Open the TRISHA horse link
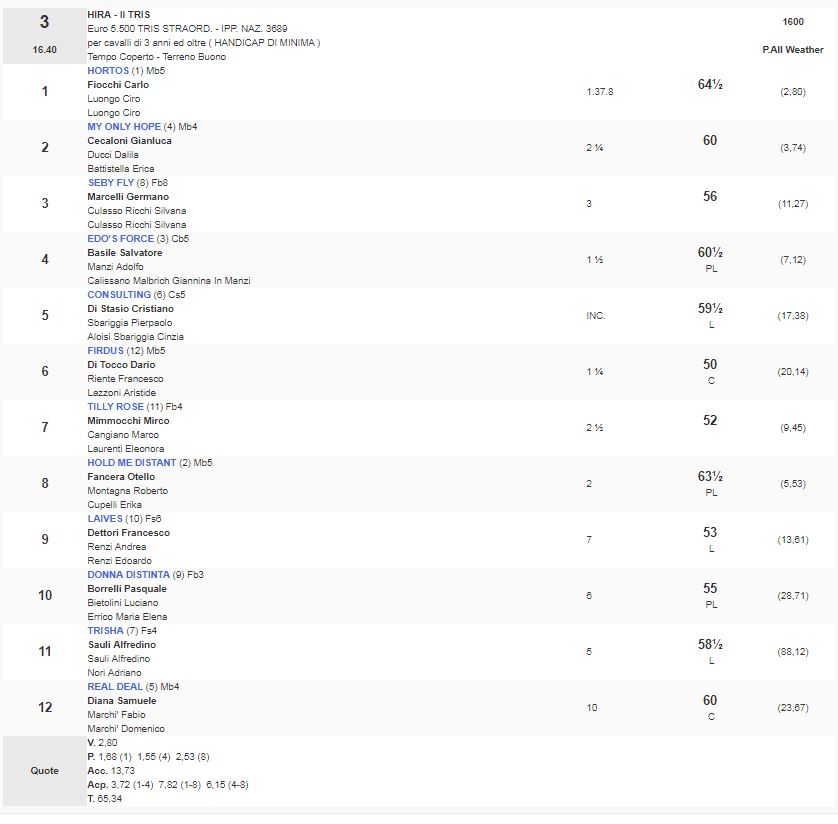This screenshot has width=838, height=824. click(105, 631)
